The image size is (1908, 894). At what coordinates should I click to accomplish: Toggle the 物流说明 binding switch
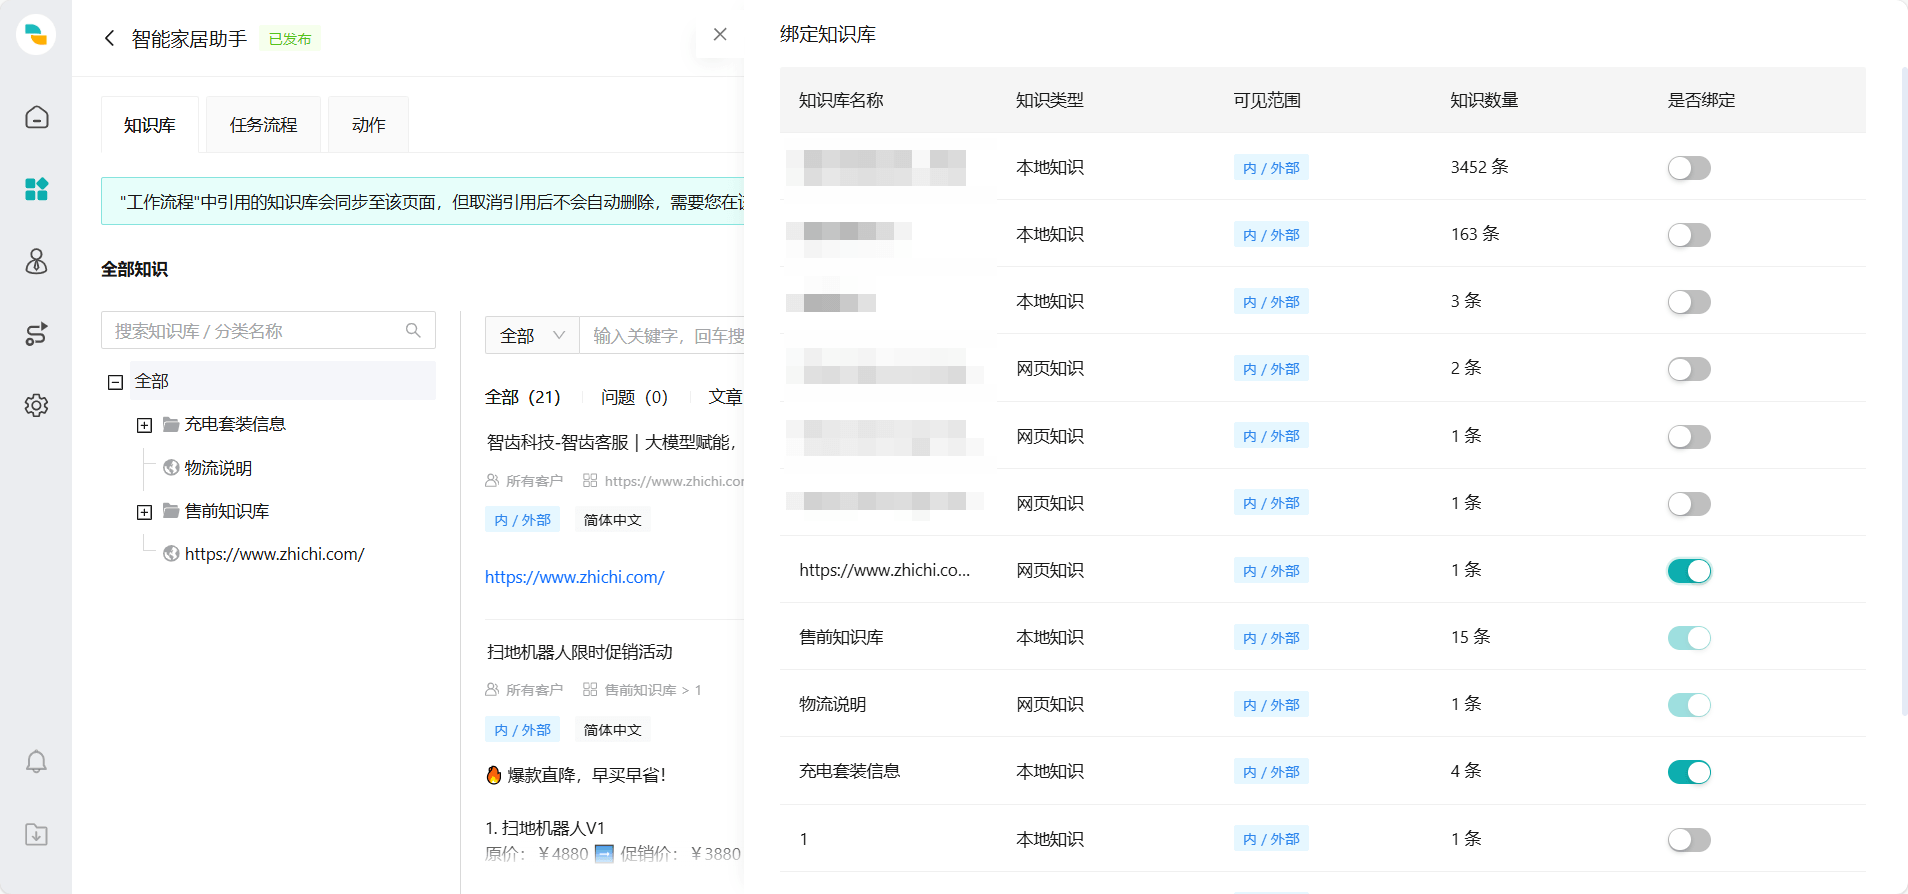pyautogui.click(x=1689, y=705)
